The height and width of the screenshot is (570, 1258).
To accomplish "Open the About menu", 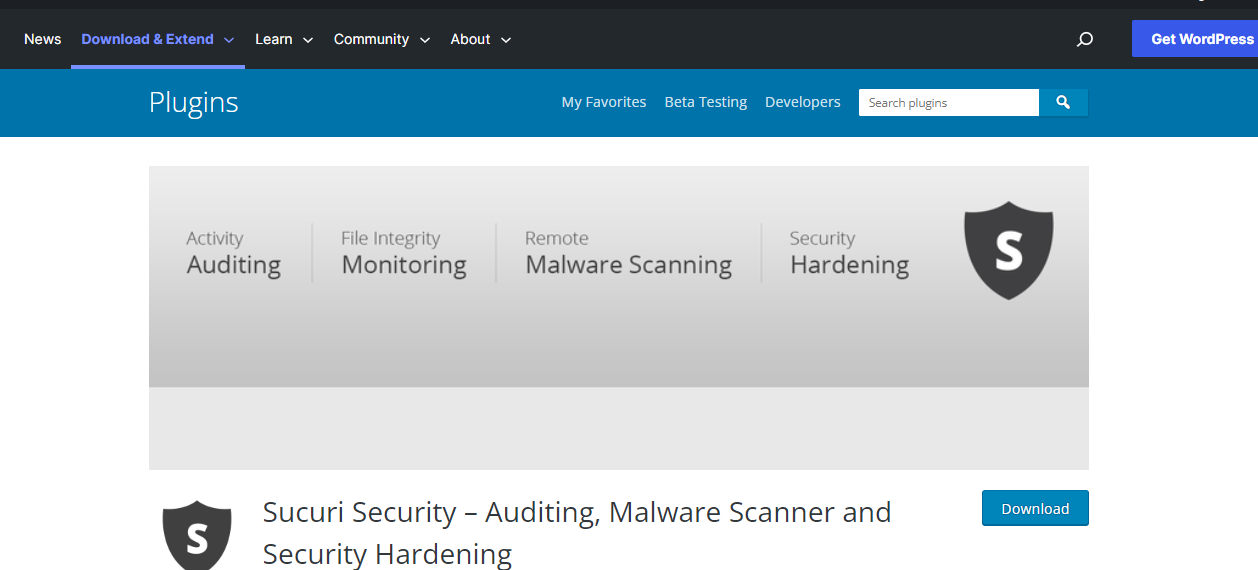I will coord(470,39).
